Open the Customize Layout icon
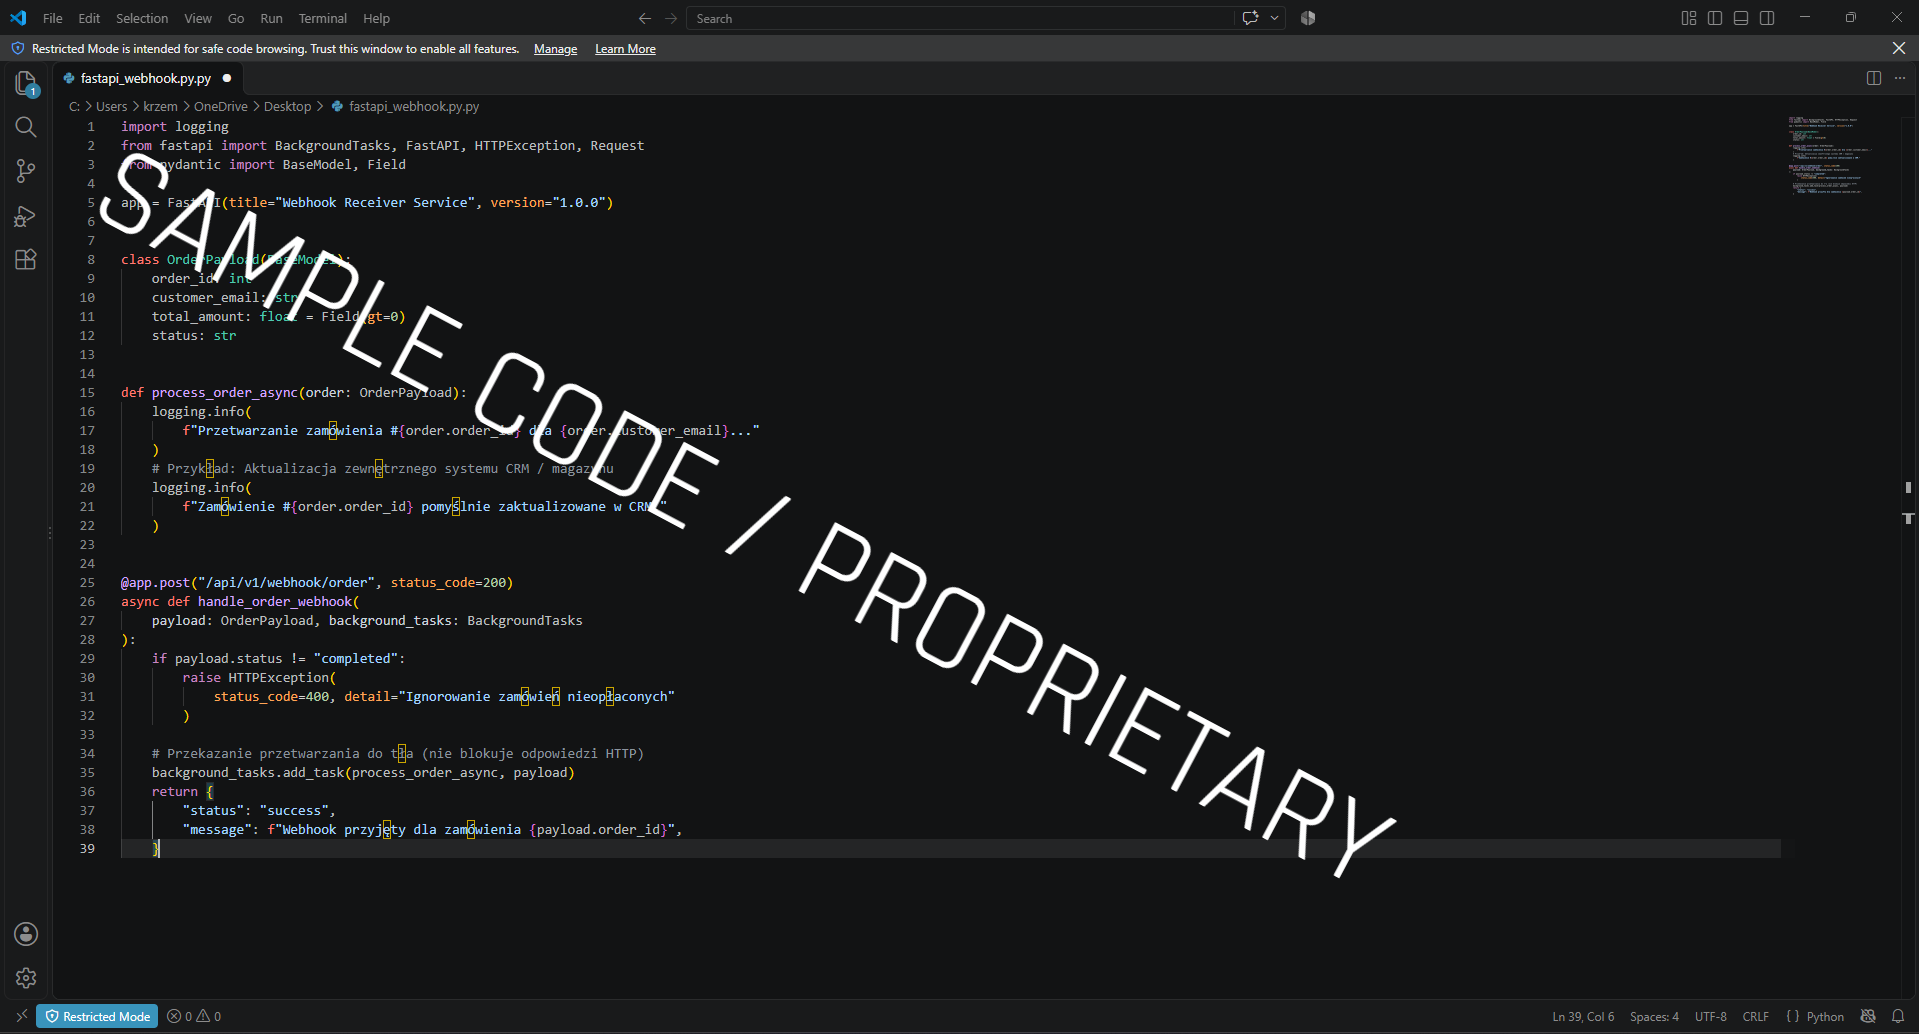Screen dimensions: 1919x1034 [x=1689, y=18]
